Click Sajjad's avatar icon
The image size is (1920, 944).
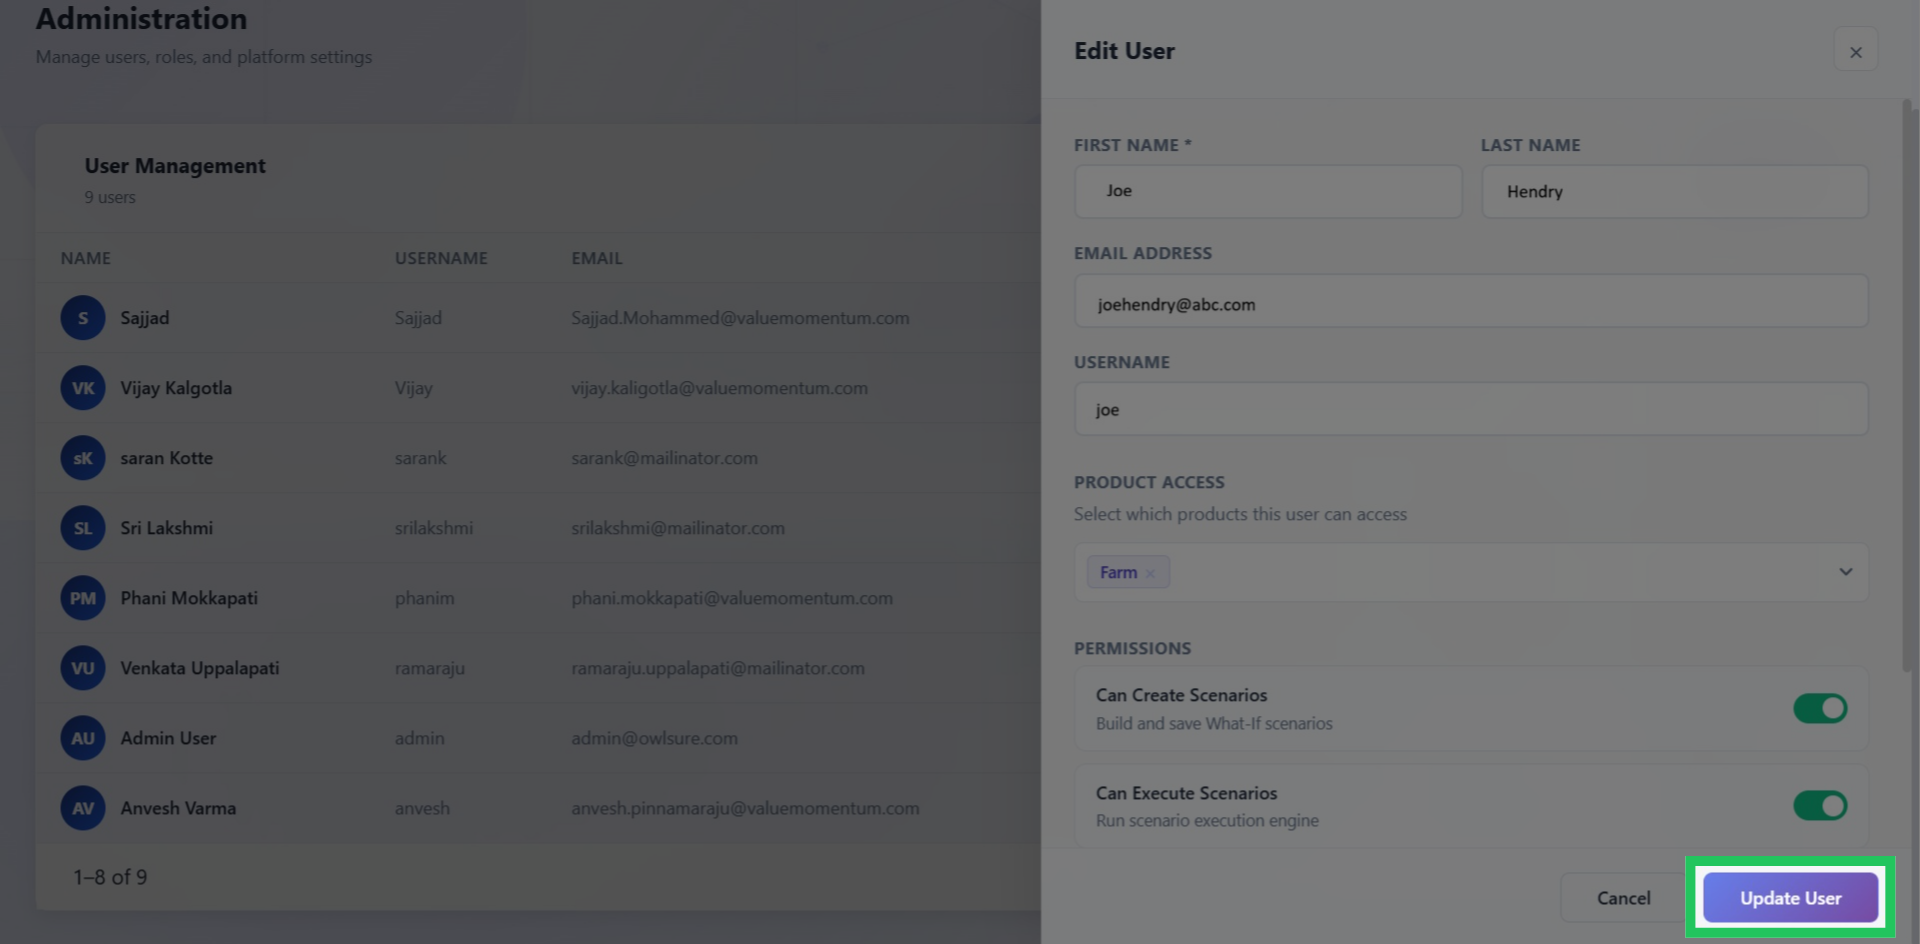click(x=83, y=318)
